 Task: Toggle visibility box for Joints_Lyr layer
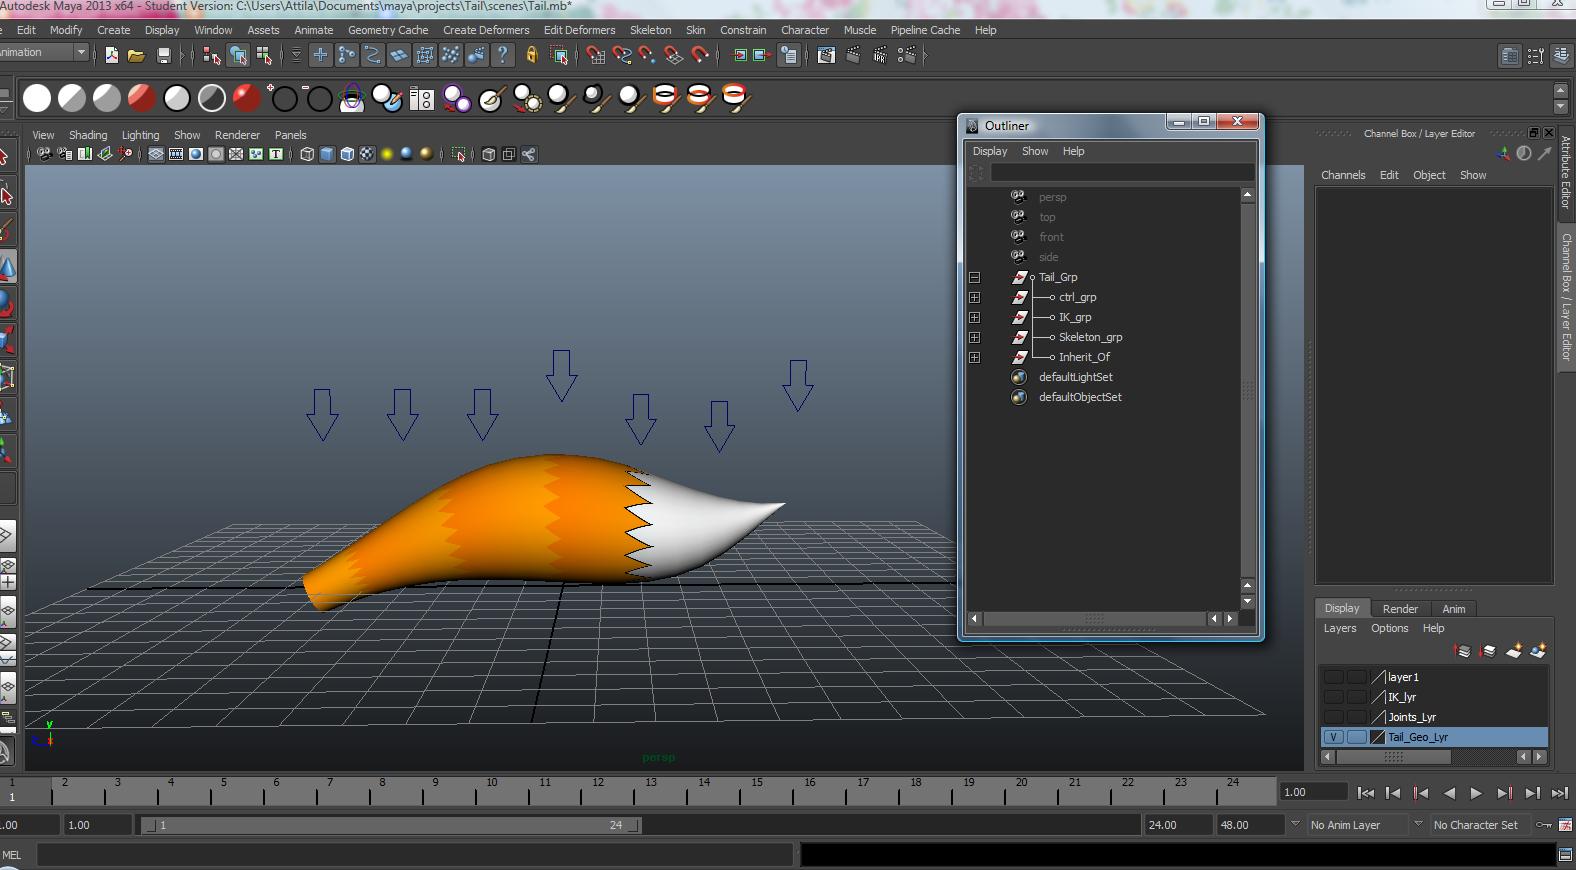[x=1333, y=717]
